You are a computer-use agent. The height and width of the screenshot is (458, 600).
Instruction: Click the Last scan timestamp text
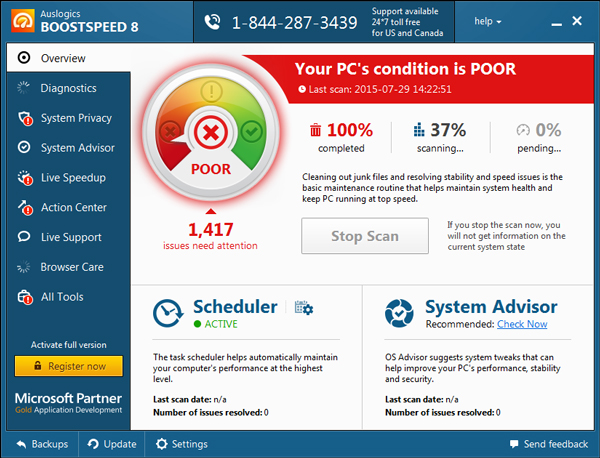pyautogui.click(x=380, y=89)
